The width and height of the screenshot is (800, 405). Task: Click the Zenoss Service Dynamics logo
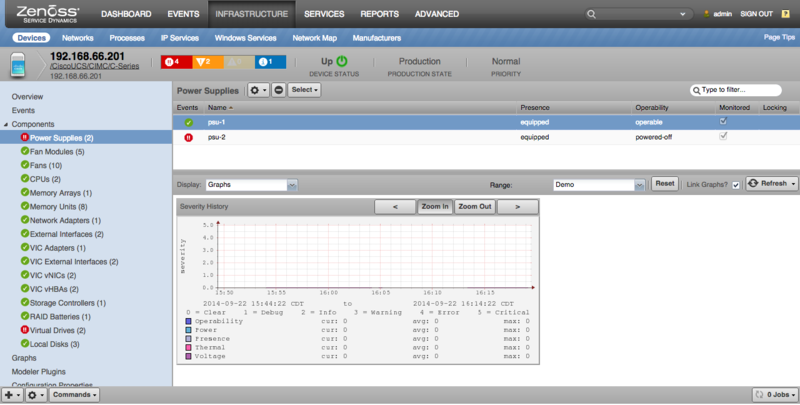[47, 14]
